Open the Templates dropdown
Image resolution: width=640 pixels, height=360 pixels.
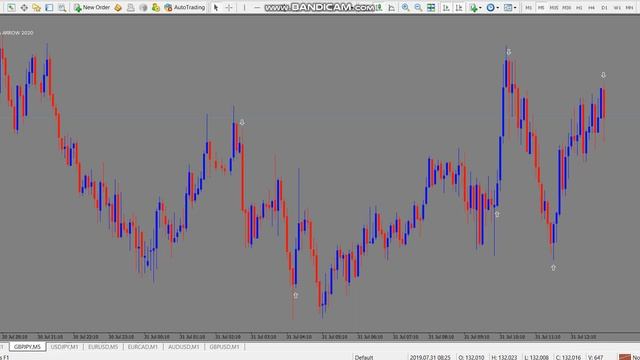(x=510, y=7)
